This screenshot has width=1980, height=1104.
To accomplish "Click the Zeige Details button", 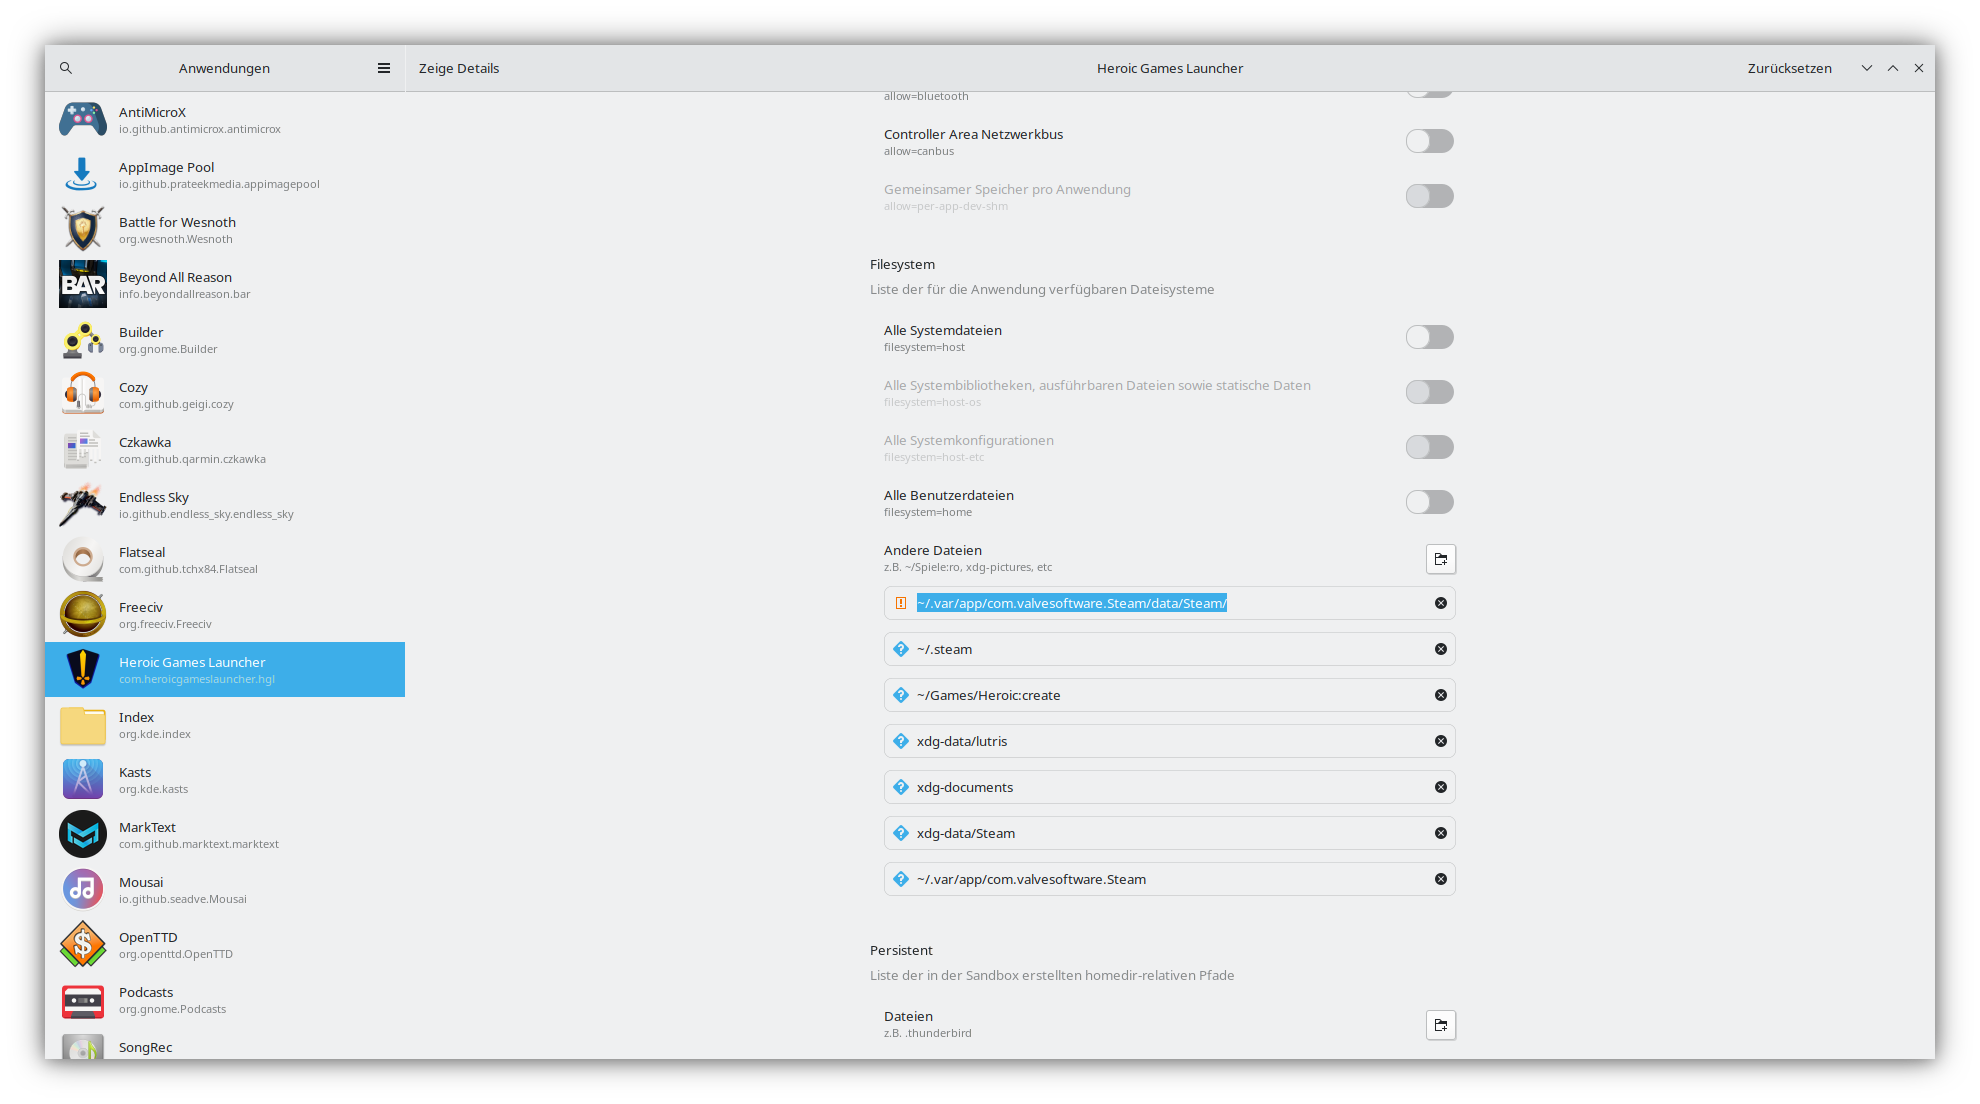I will click(459, 68).
